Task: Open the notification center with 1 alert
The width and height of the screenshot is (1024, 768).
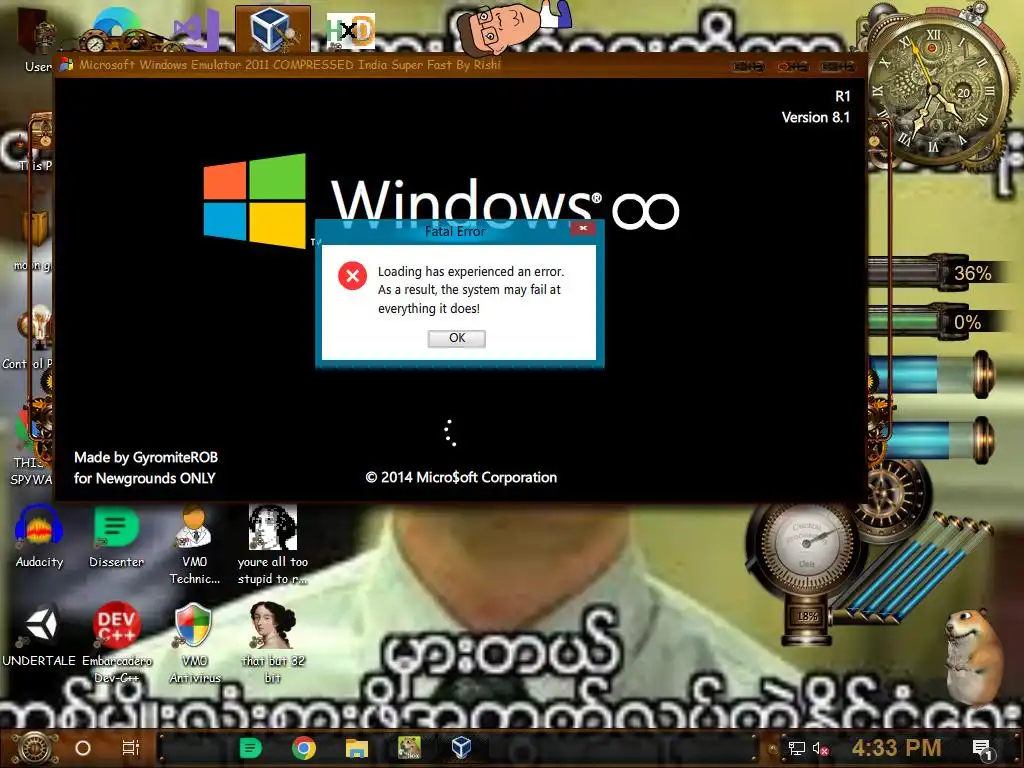Action: click(982, 749)
